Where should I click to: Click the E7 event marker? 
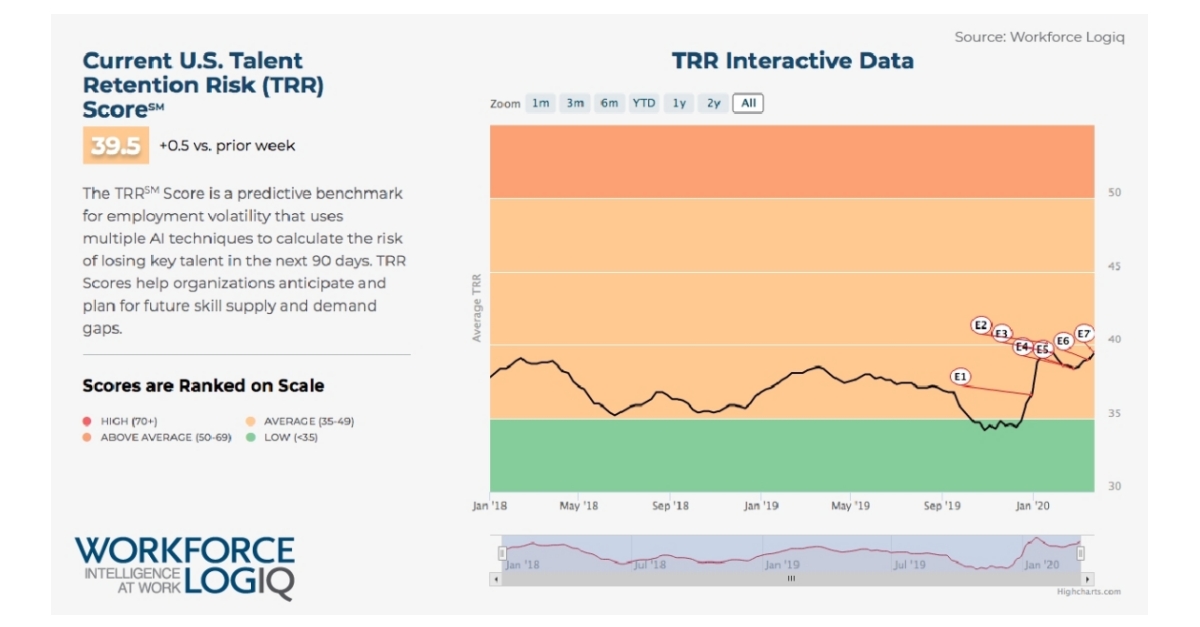[x=1084, y=334]
